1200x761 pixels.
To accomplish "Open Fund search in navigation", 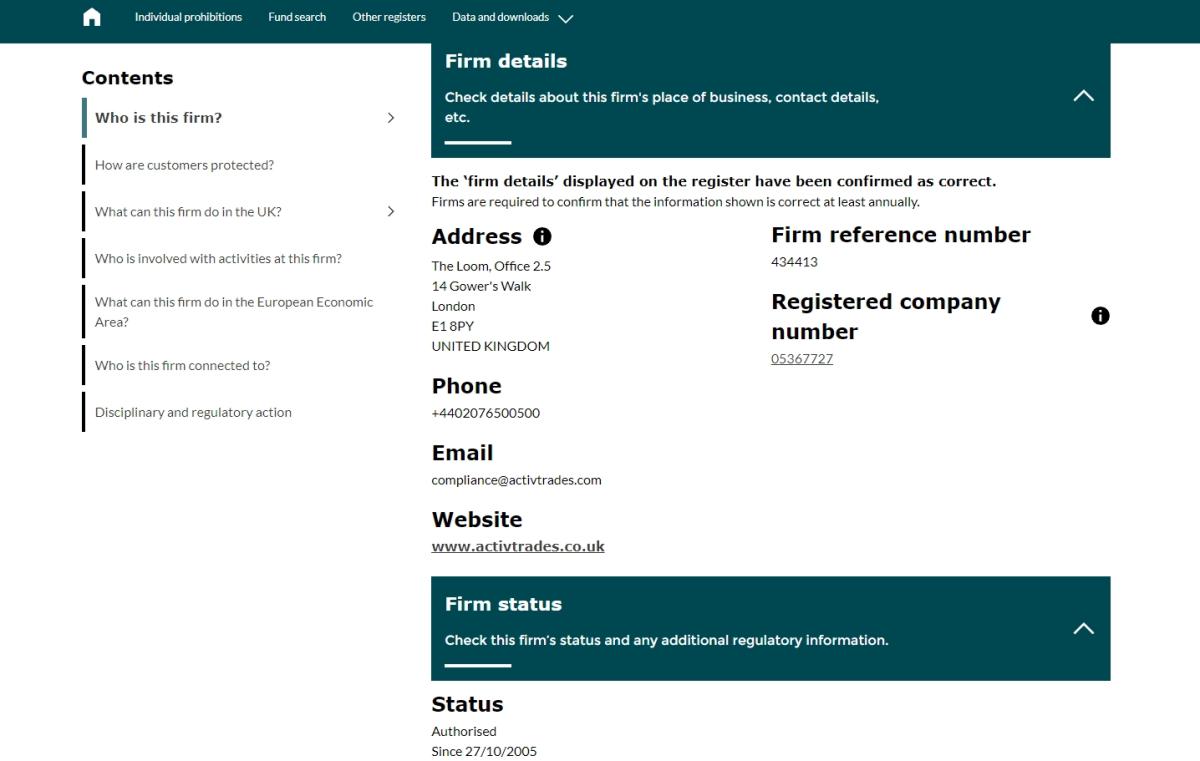I will [x=297, y=17].
